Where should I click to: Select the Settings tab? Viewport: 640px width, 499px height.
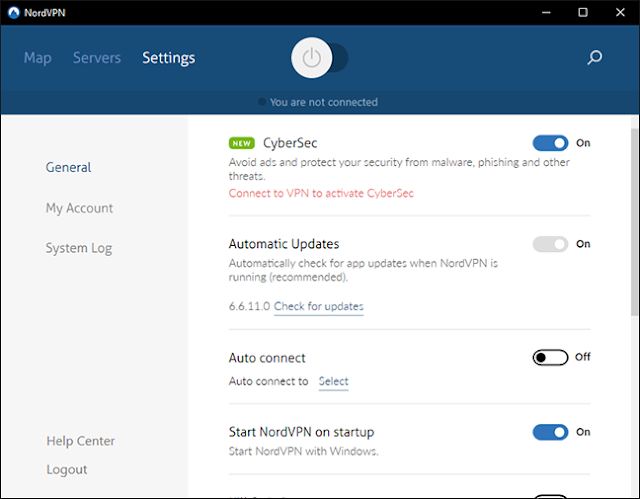[169, 58]
